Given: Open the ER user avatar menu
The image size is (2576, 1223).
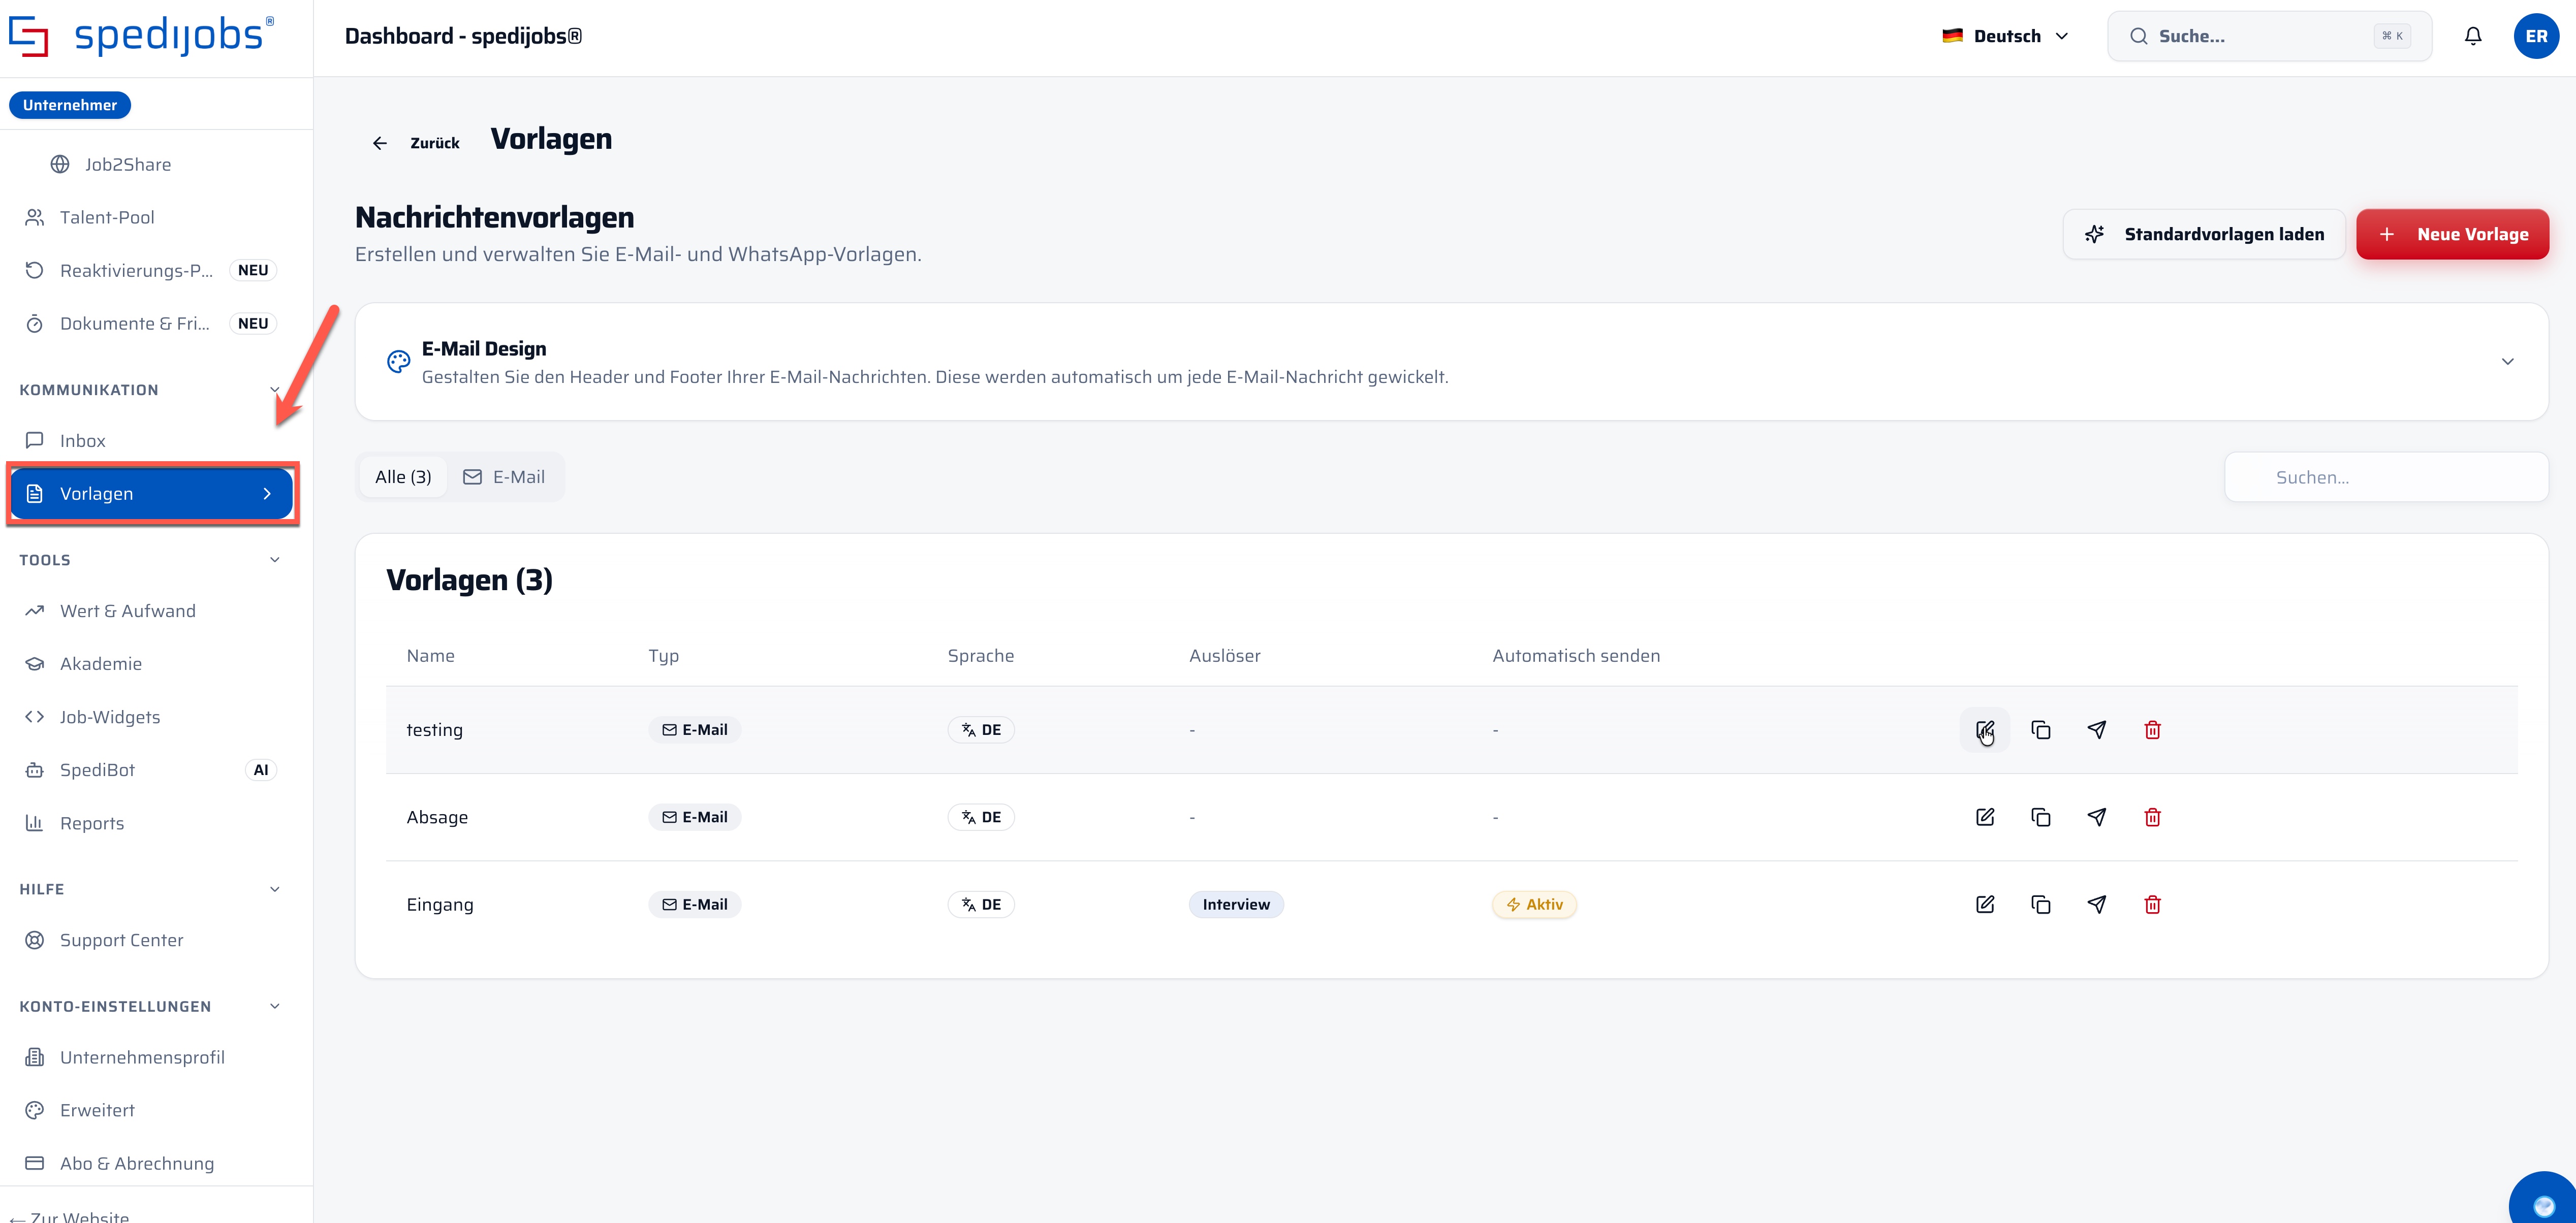Looking at the screenshot, I should point(2536,36).
